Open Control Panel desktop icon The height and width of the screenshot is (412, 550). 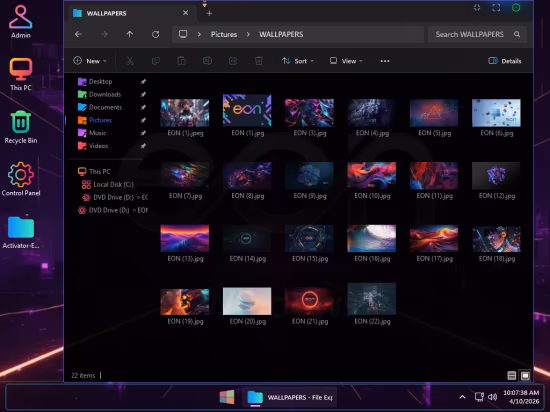point(20,179)
